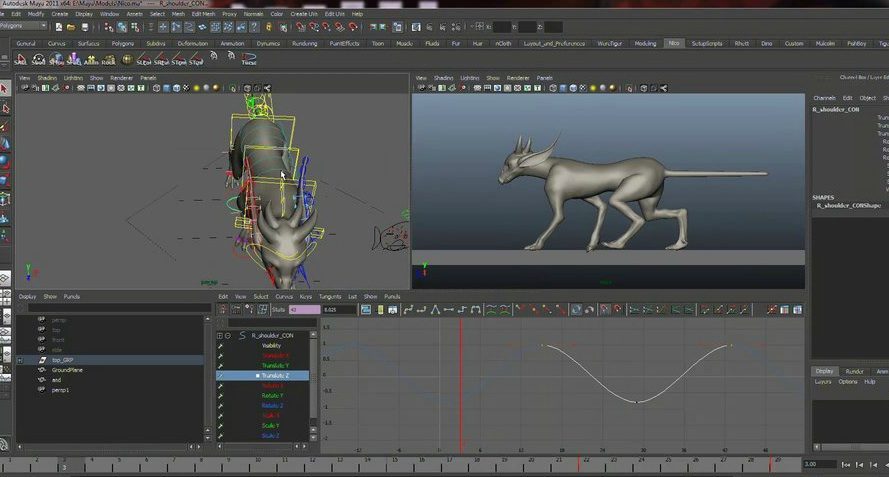
Task: Toggle Time Snap icon in Graph Editor
Action: click(604, 310)
